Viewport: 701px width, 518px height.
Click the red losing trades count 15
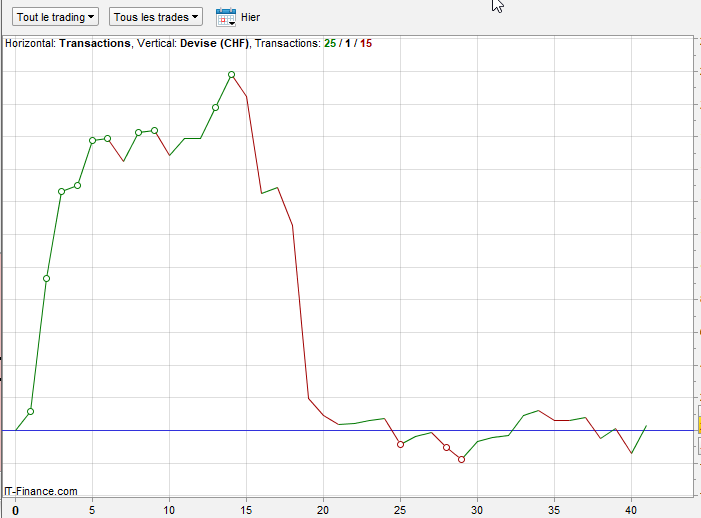click(x=366, y=43)
